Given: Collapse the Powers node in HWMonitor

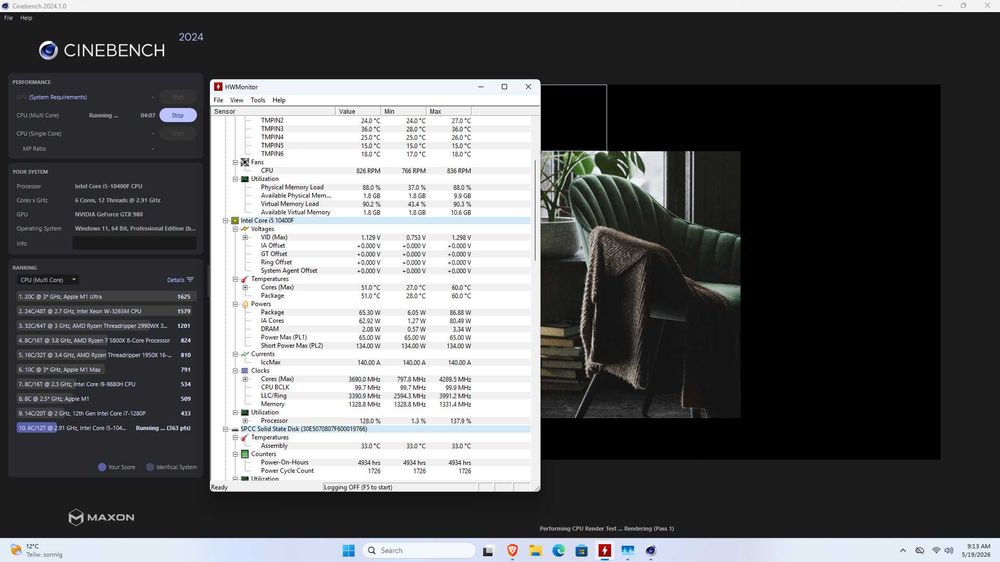Looking at the screenshot, I should [235, 304].
